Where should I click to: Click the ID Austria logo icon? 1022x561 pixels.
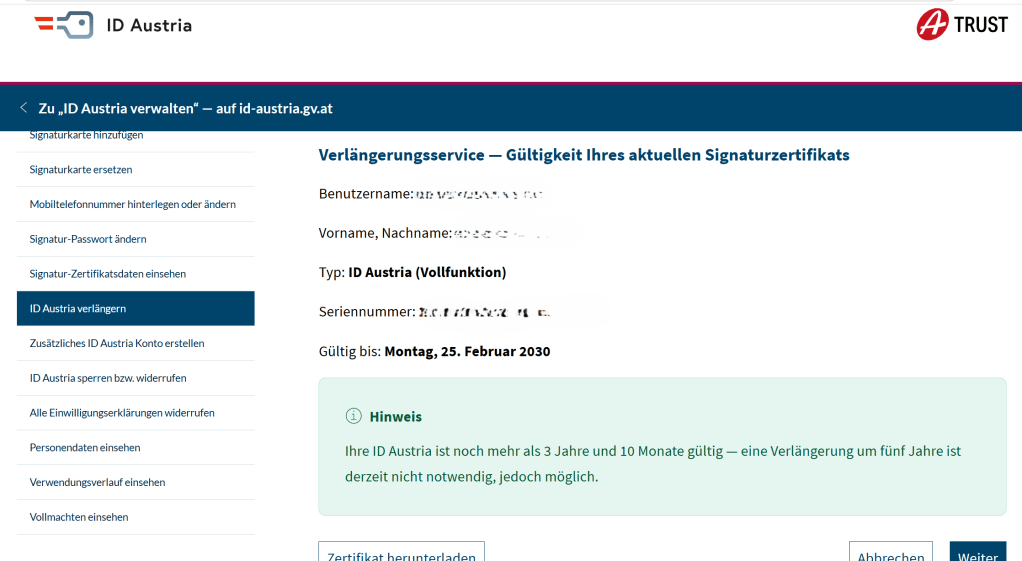pyautogui.click(x=64, y=25)
